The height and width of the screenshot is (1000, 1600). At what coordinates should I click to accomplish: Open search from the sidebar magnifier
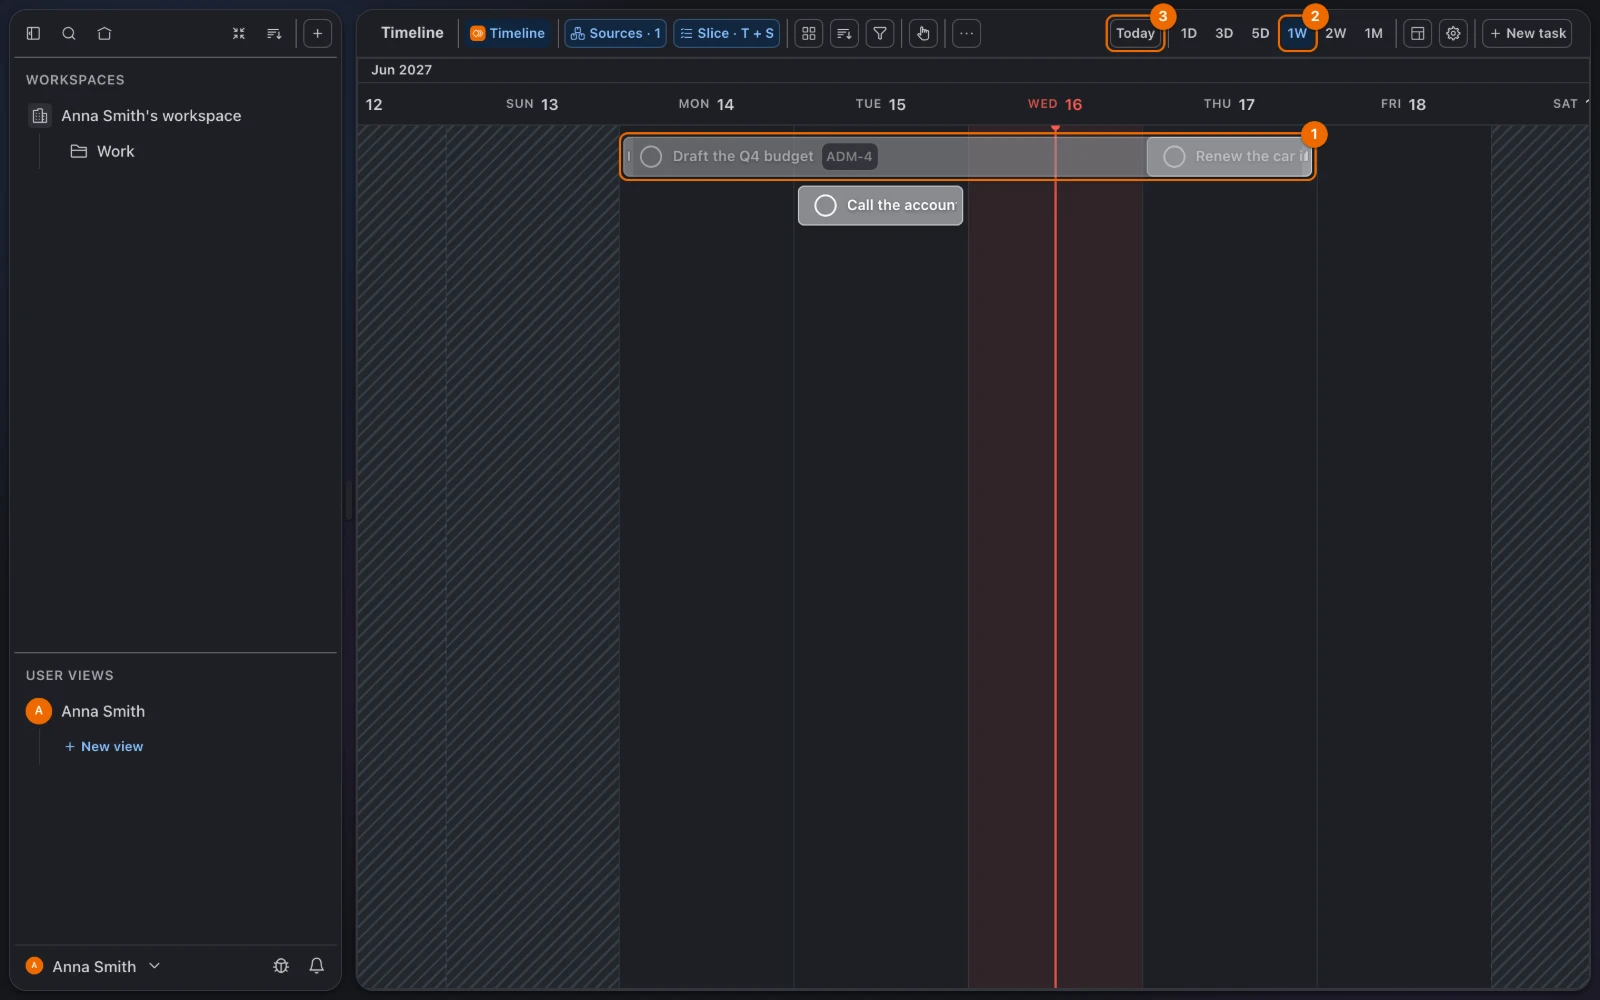[x=69, y=33]
